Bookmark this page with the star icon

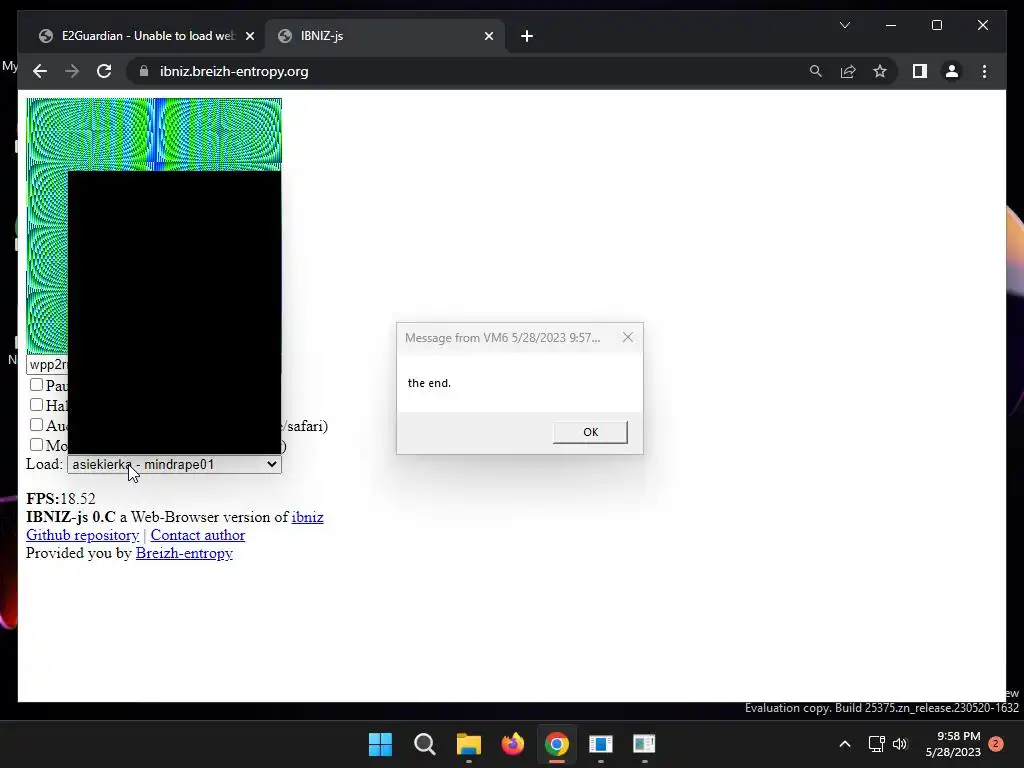coord(880,71)
